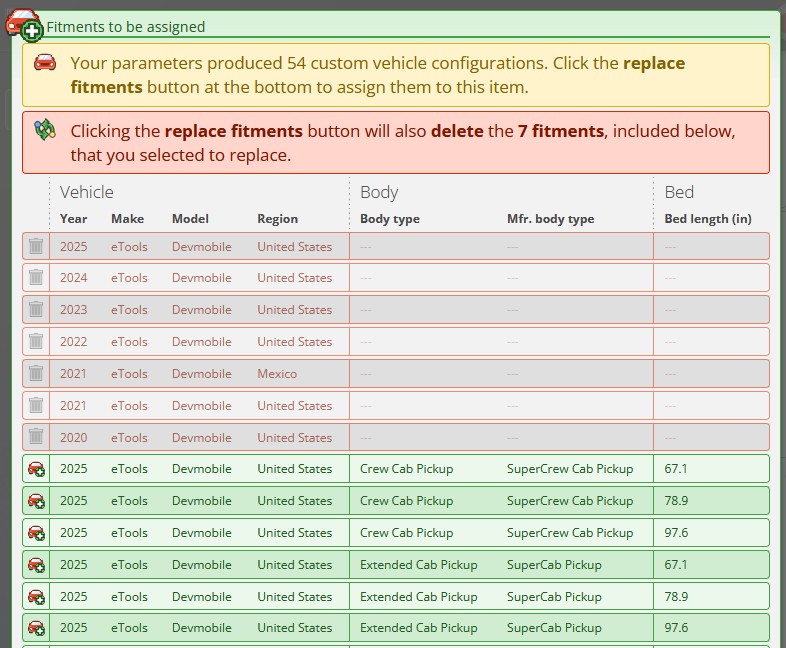Click trash icon on 2022 eTools row

[36, 342]
